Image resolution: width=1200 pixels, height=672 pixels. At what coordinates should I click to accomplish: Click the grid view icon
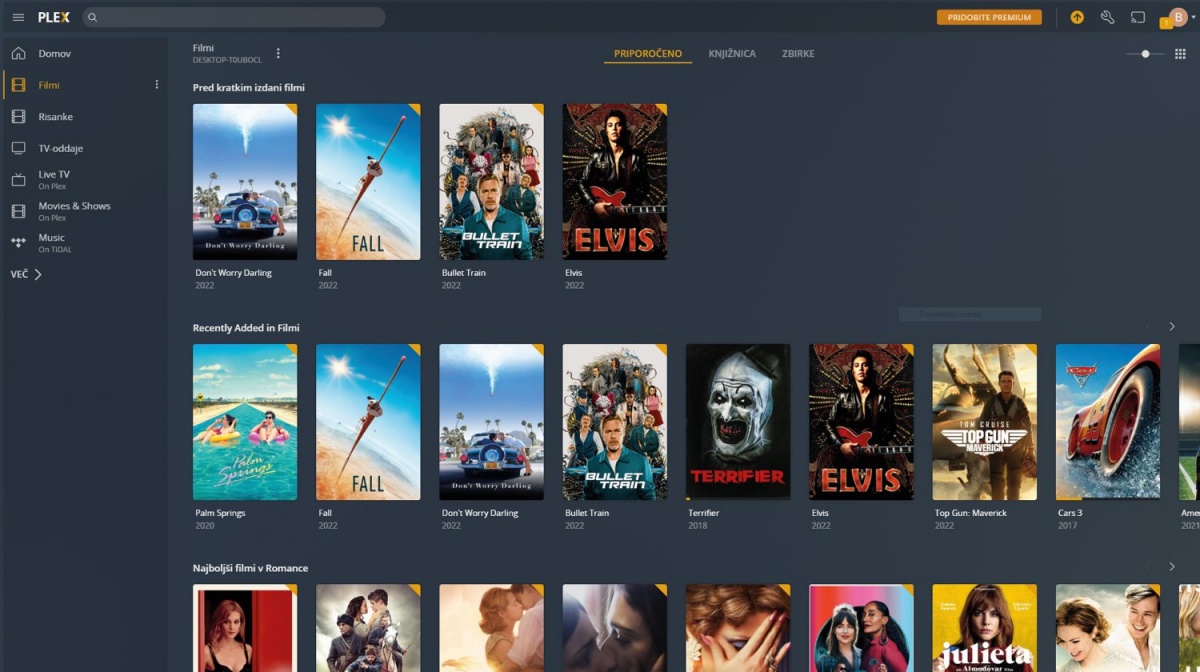click(1180, 53)
